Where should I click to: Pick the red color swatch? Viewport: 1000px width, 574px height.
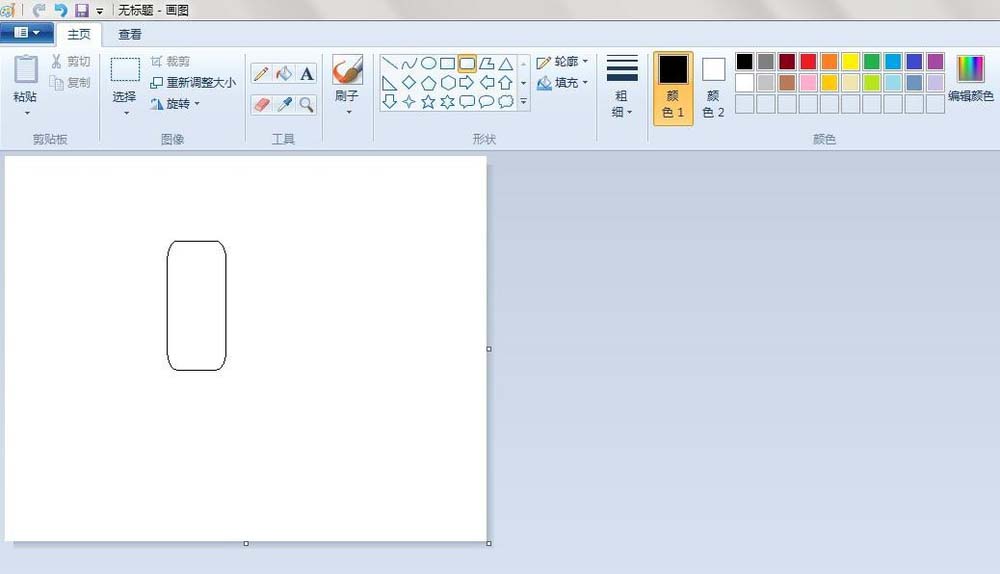tap(808, 61)
